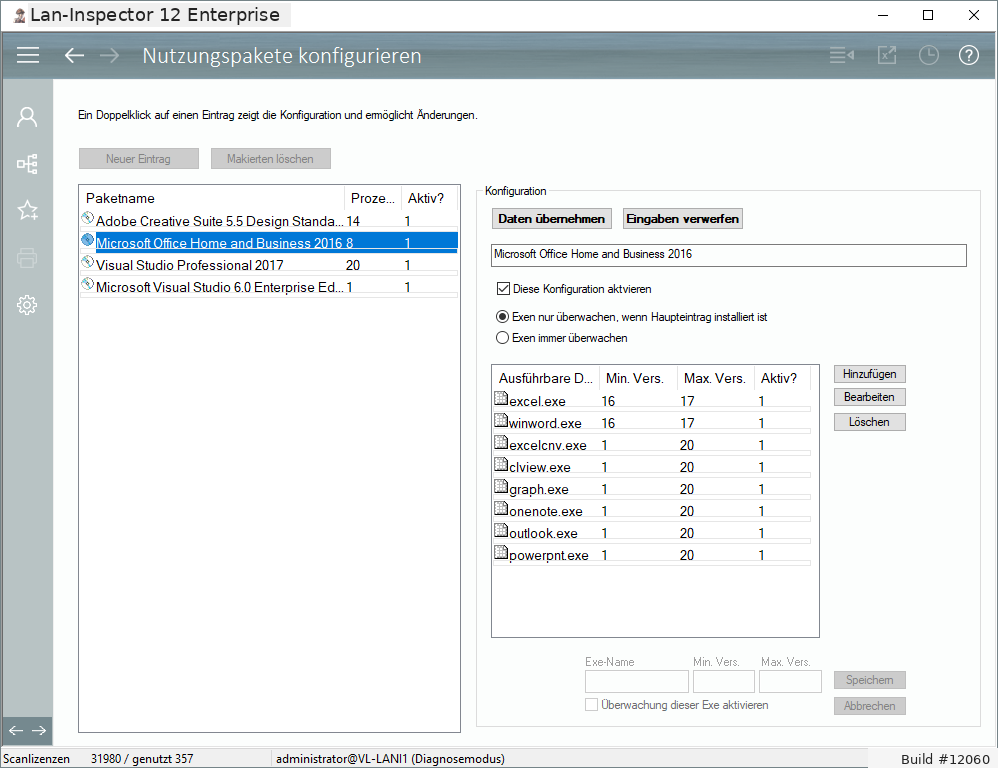This screenshot has width=998, height=768.
Task: Click 'Daten übernehmen' button
Action: pyautogui.click(x=552, y=219)
